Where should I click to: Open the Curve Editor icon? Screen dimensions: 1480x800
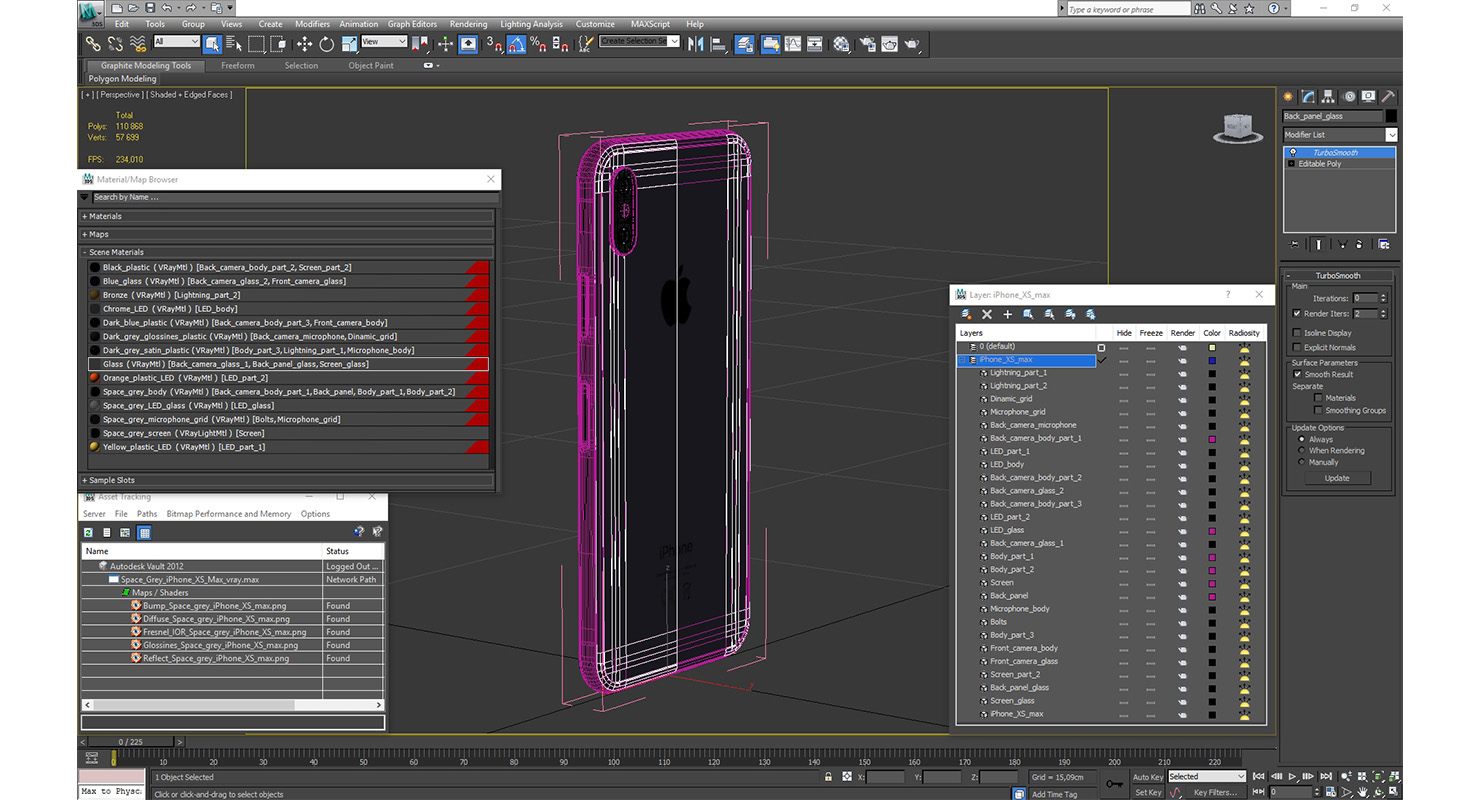point(793,43)
